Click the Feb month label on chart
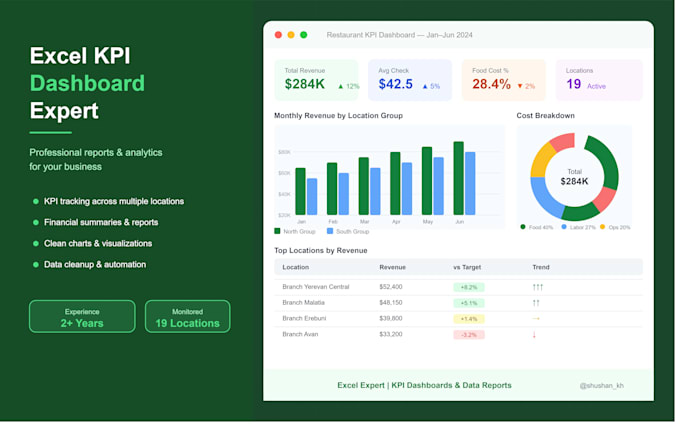 point(333,222)
